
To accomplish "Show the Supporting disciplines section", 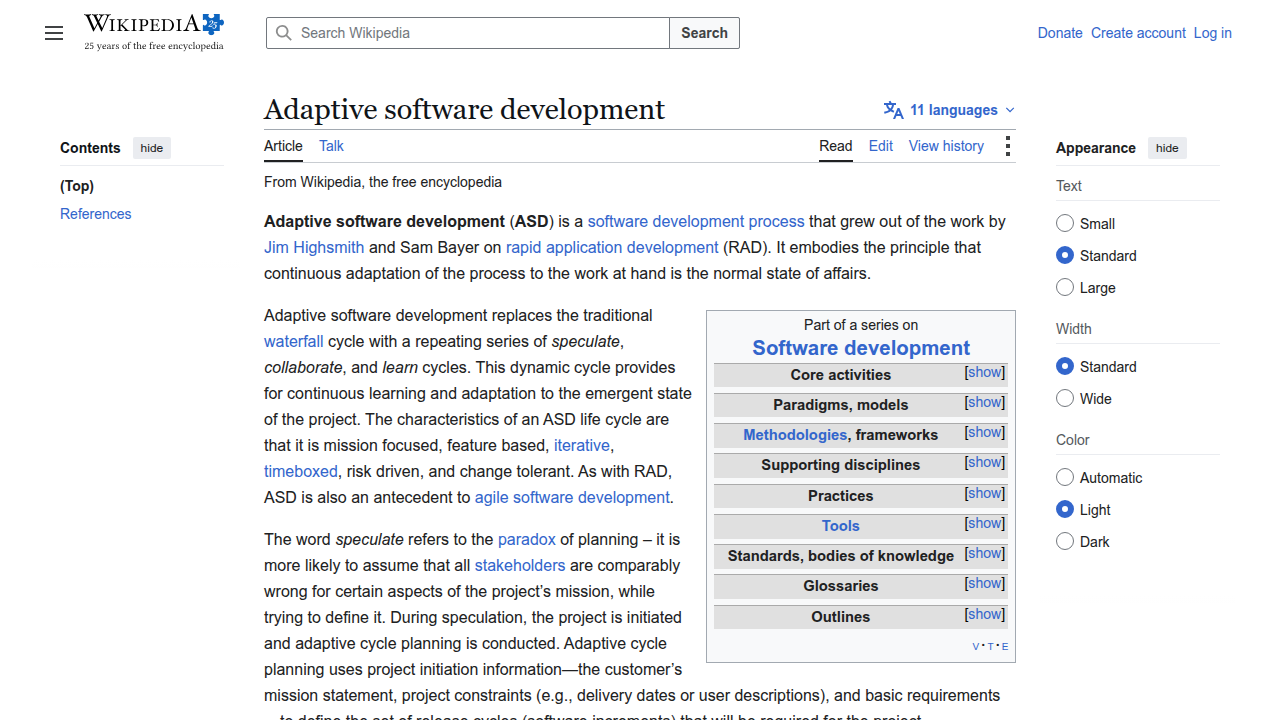I will pos(985,462).
